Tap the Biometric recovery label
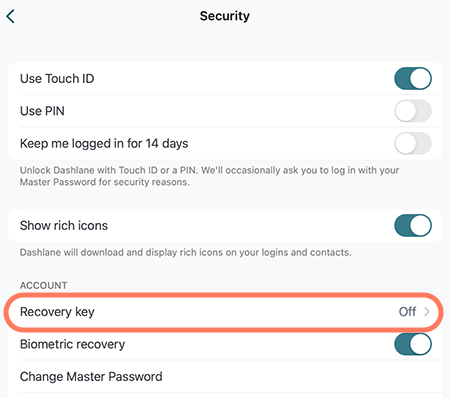The image size is (450, 398). pos(72,344)
